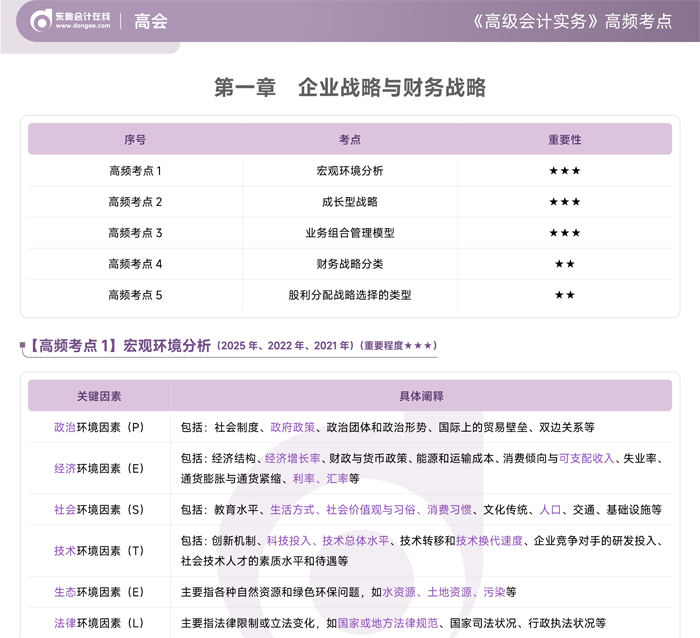Click the 股利分配战略选择的类型 cell

coord(350,295)
